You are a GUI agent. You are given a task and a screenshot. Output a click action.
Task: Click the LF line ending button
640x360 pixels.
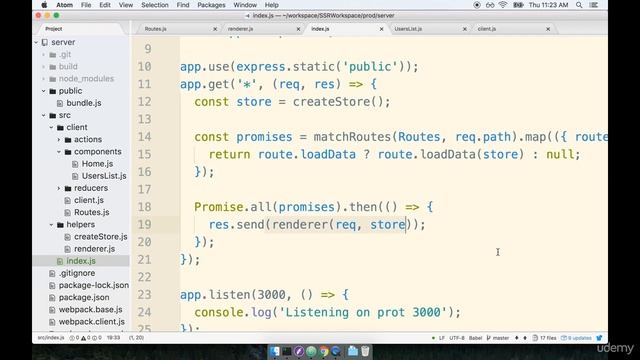(441, 338)
